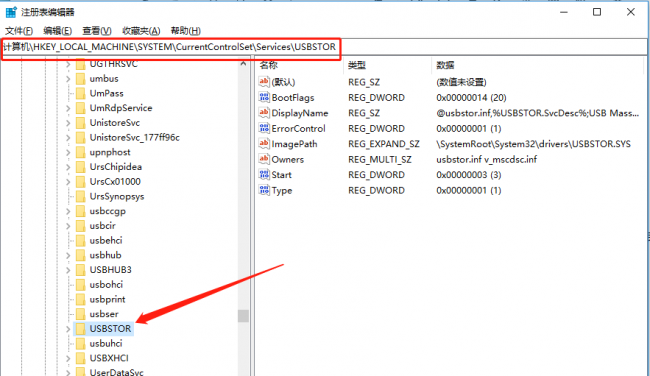This screenshot has height=376, width=650.
Task: Select the BootFlags value name
Action: (x=293, y=98)
